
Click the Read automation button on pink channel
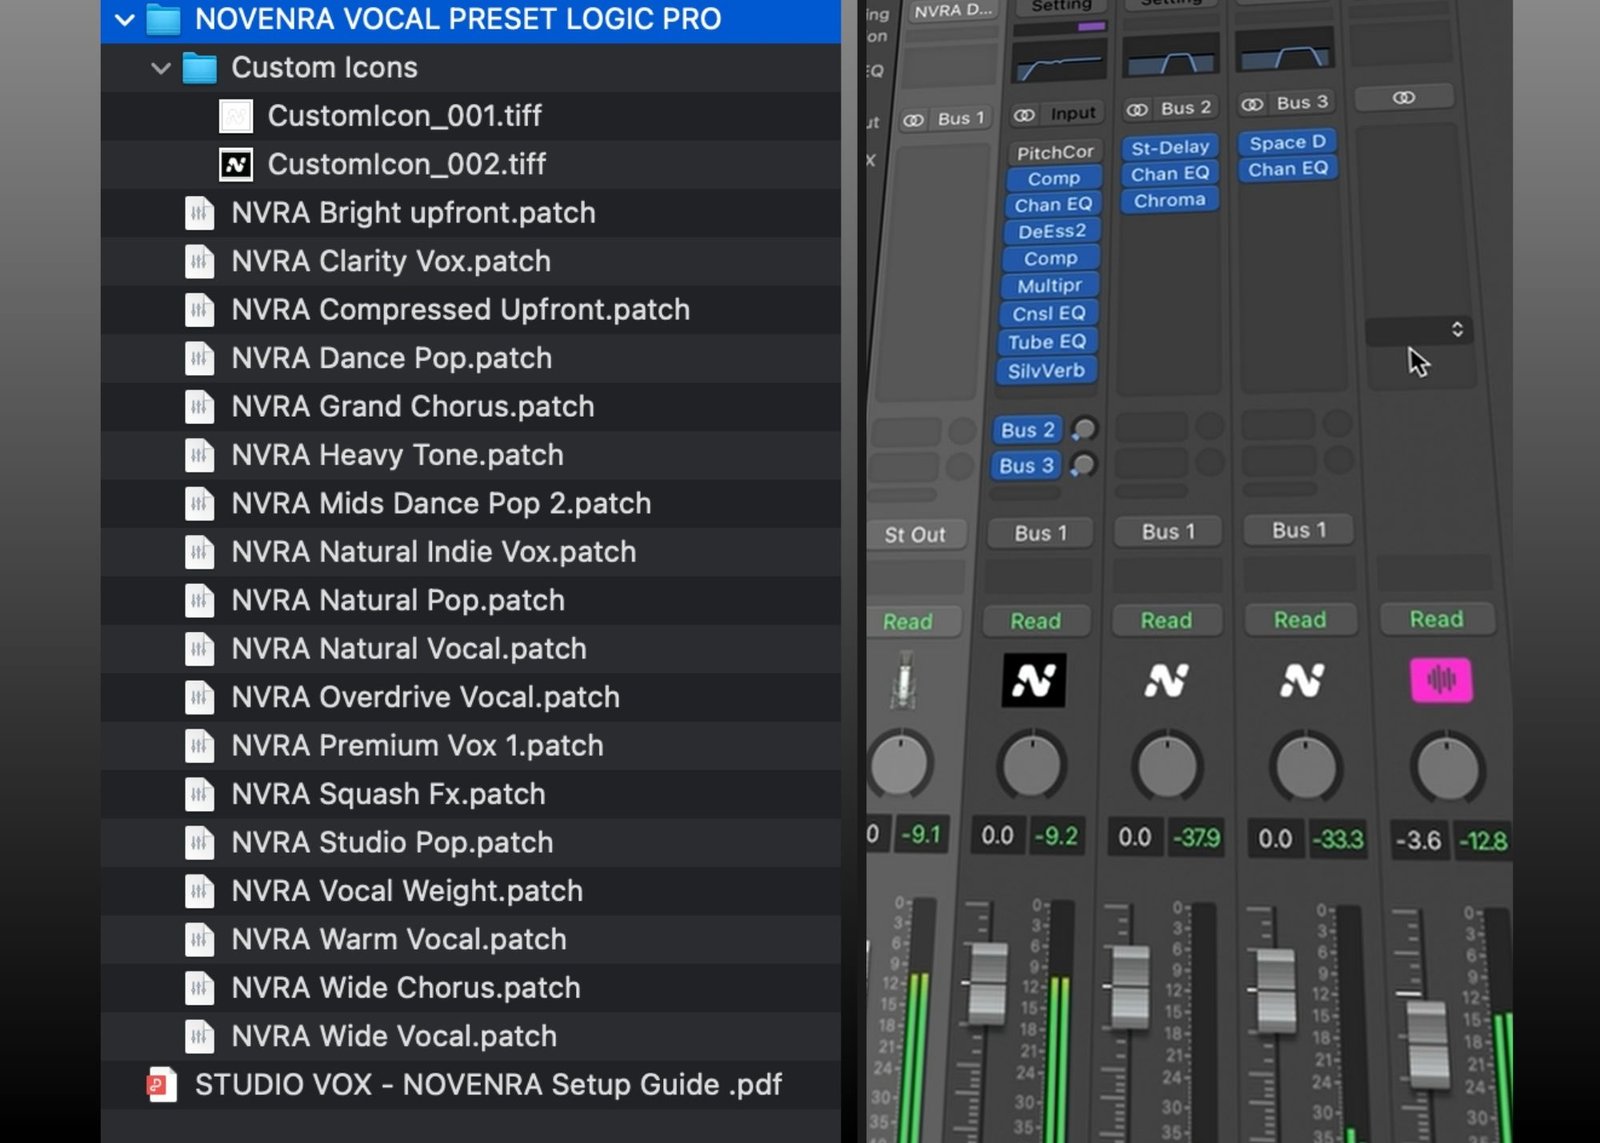point(1436,619)
